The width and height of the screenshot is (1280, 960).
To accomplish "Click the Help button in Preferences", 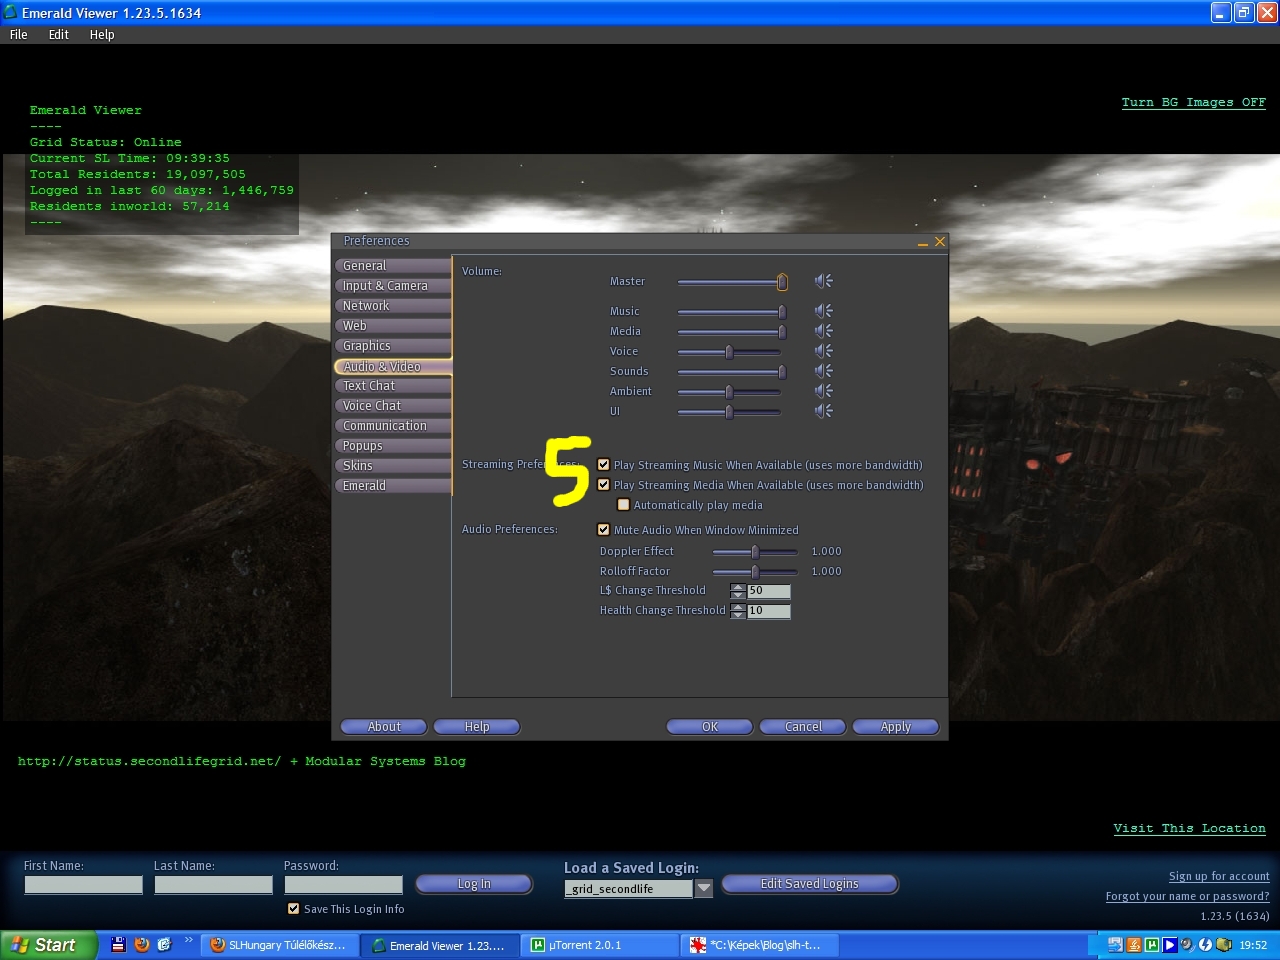I will click(x=477, y=727).
